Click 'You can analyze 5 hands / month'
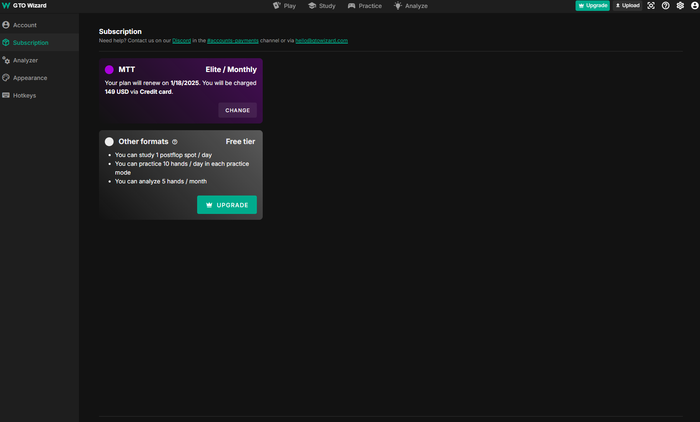Viewport: 700px width, 422px height. (x=161, y=181)
